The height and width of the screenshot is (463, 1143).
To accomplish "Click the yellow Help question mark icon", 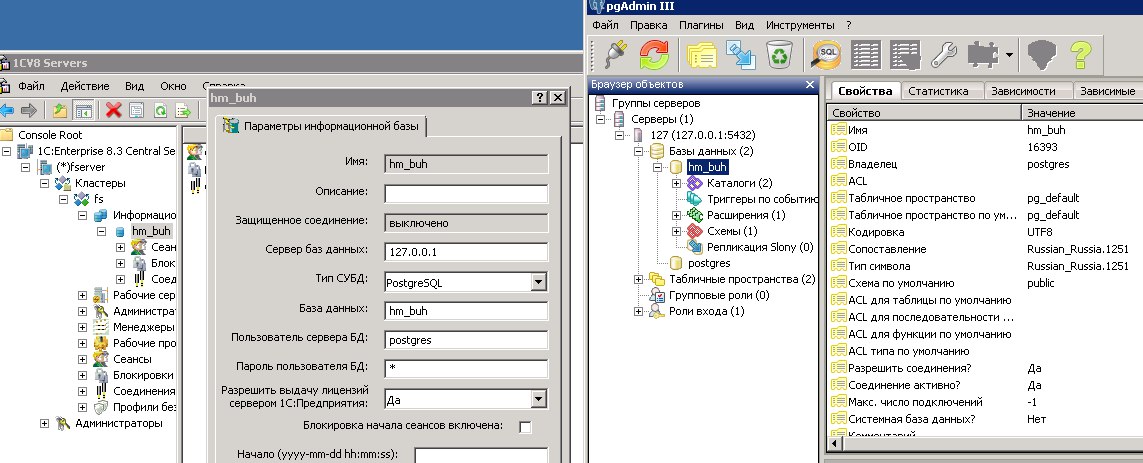I will click(1080, 55).
